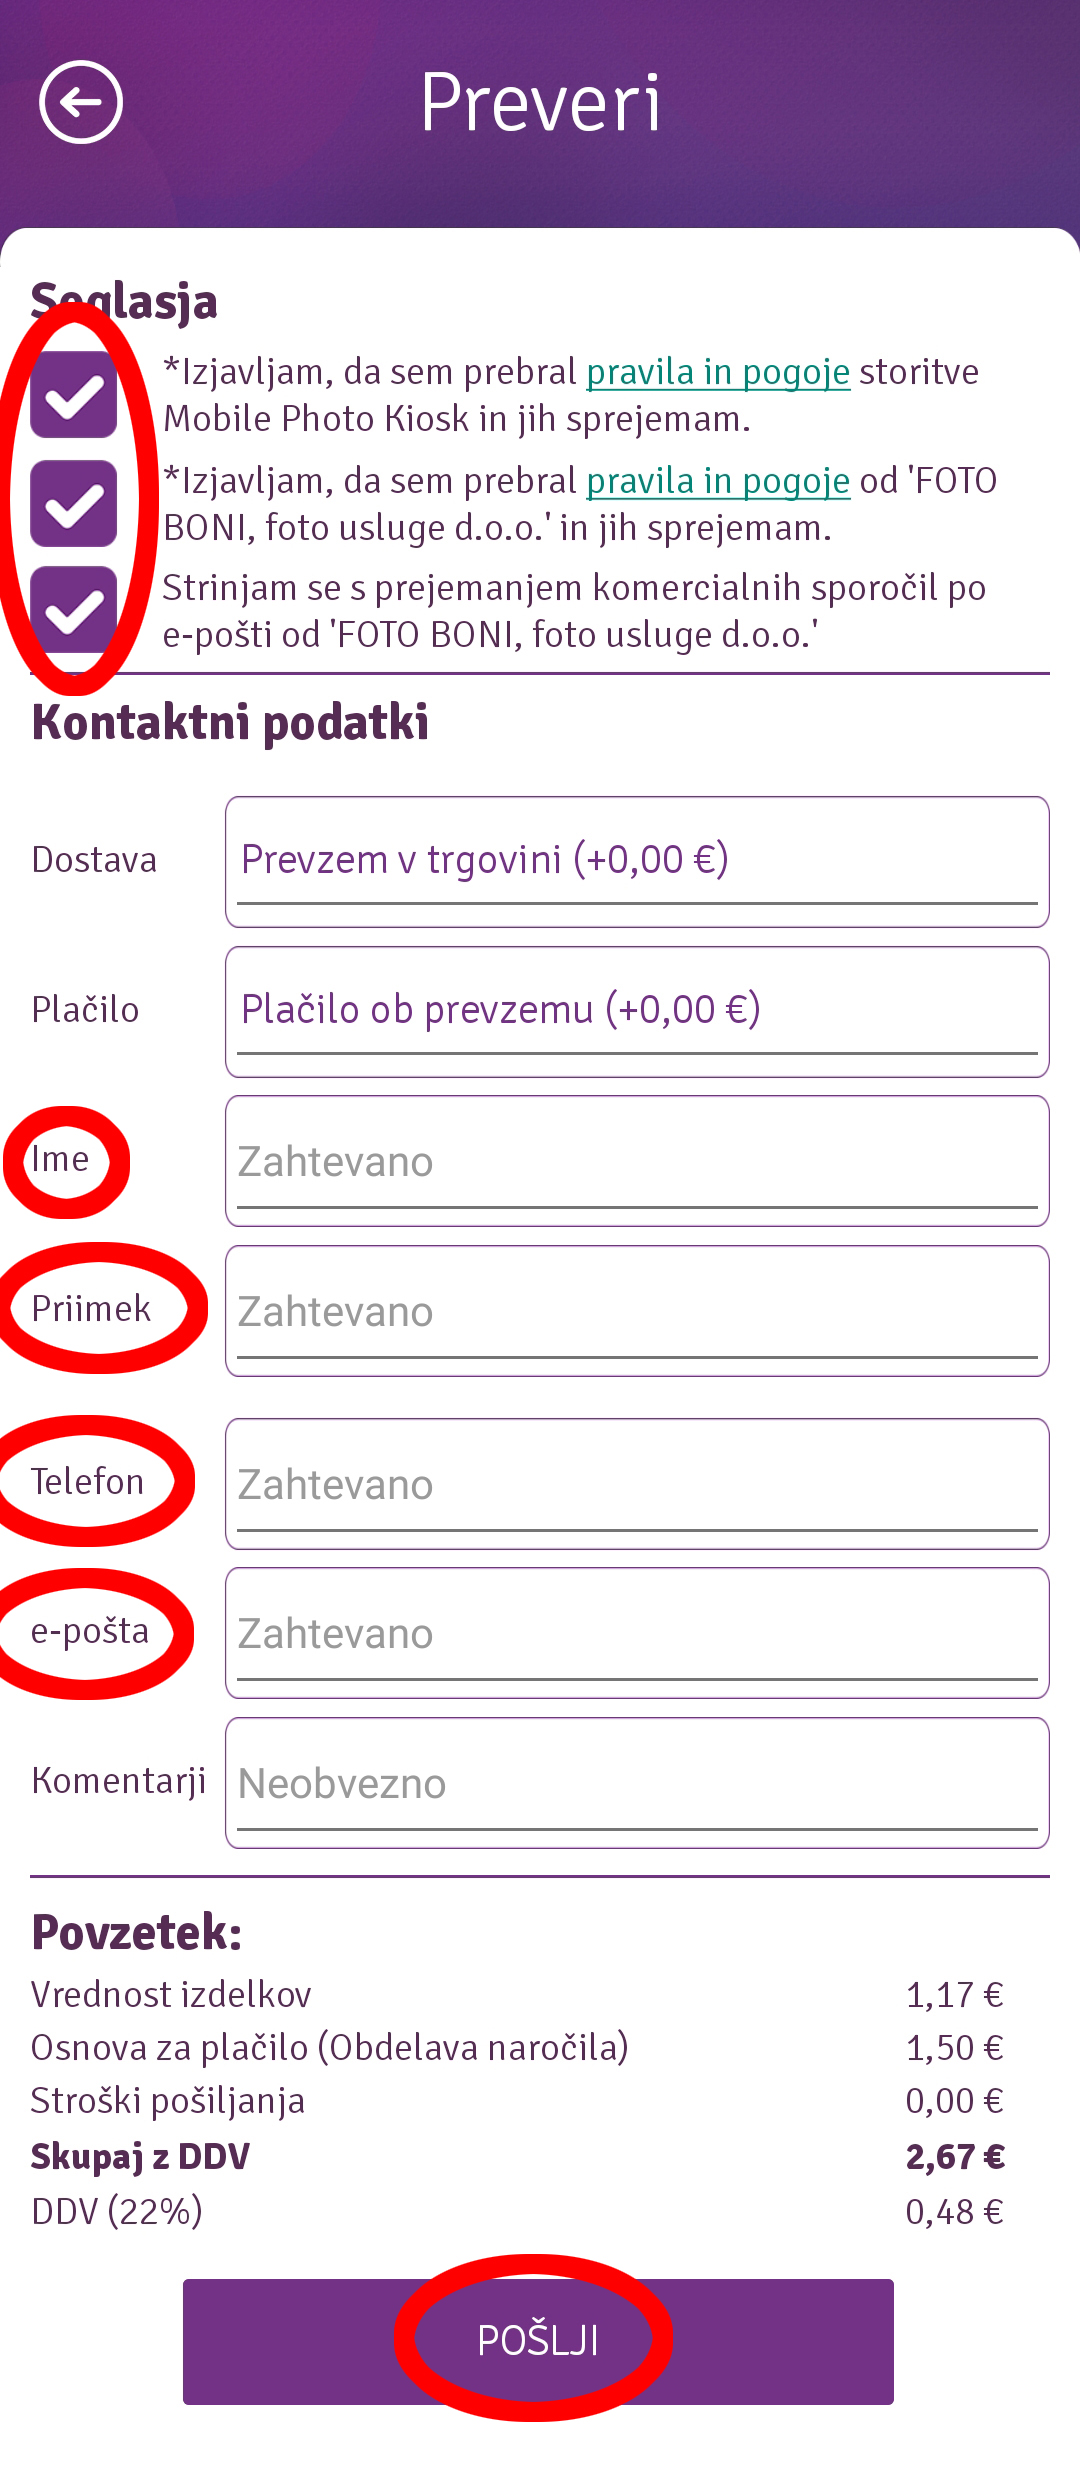The height and width of the screenshot is (2474, 1080).
Task: Tap the Kontaktni podatki heading
Action: [x=230, y=722]
